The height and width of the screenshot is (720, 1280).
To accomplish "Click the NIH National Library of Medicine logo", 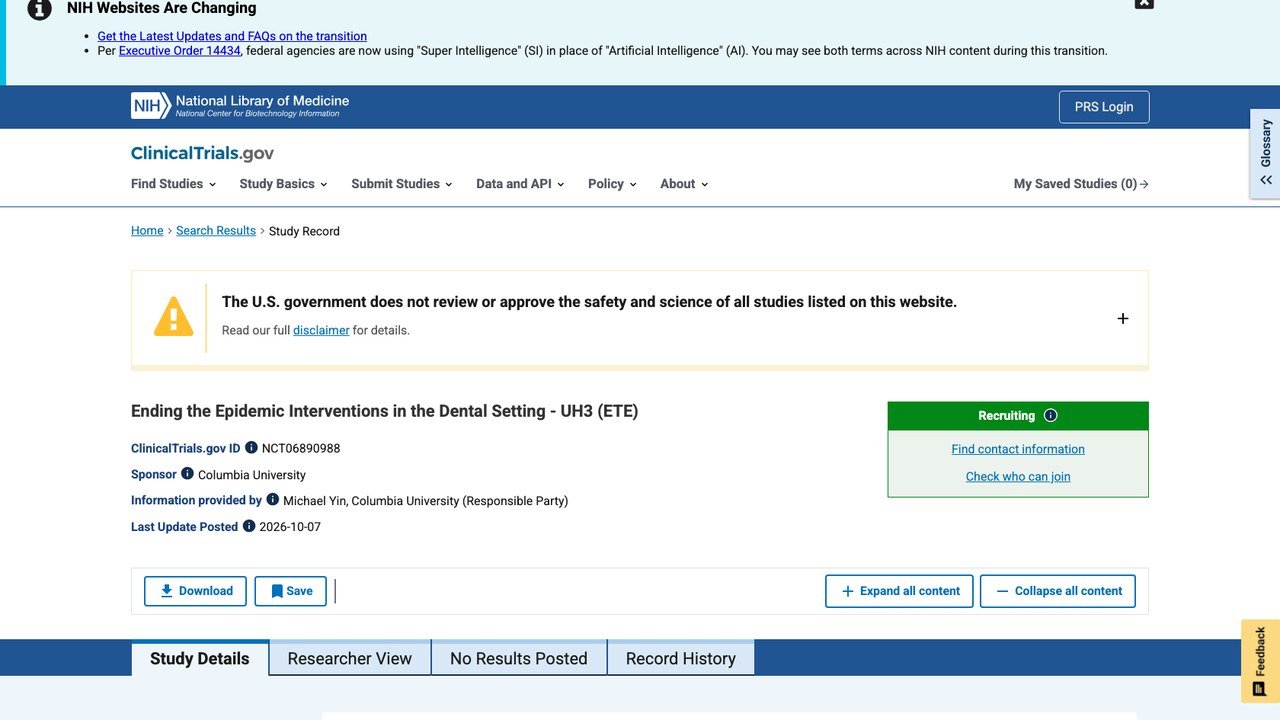I will 240,106.
